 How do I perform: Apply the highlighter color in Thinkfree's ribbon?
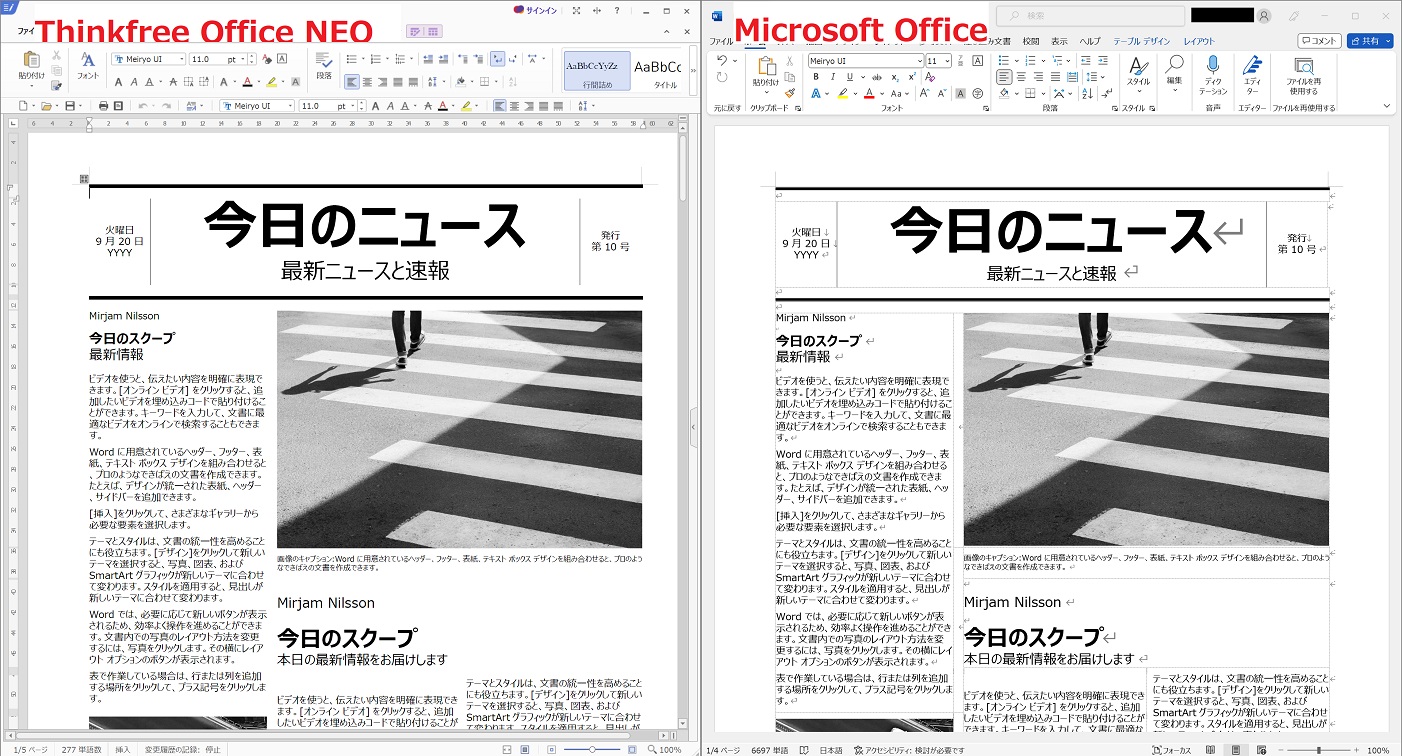click(270, 82)
